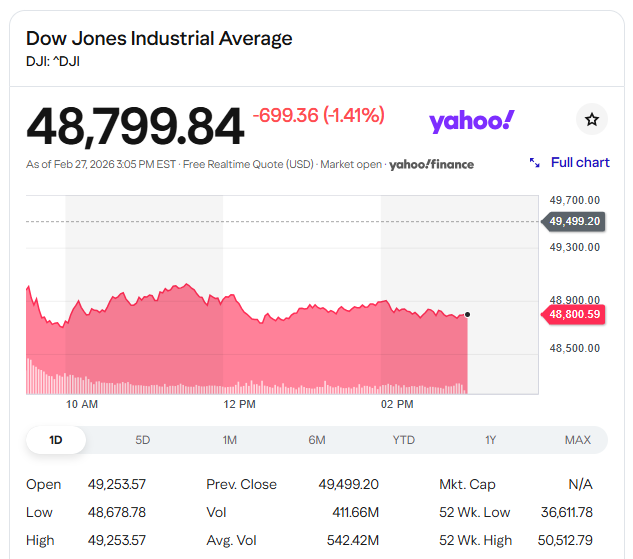Viewport: 633px width, 559px height.
Task: Click the star watchlist icon
Action: pyautogui.click(x=592, y=120)
